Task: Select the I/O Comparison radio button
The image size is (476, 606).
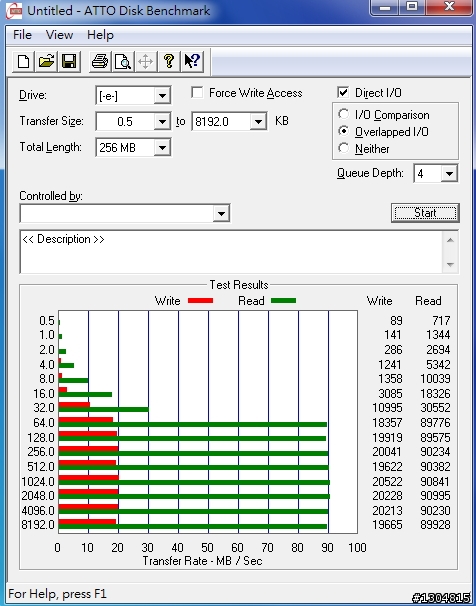Action: coord(343,114)
